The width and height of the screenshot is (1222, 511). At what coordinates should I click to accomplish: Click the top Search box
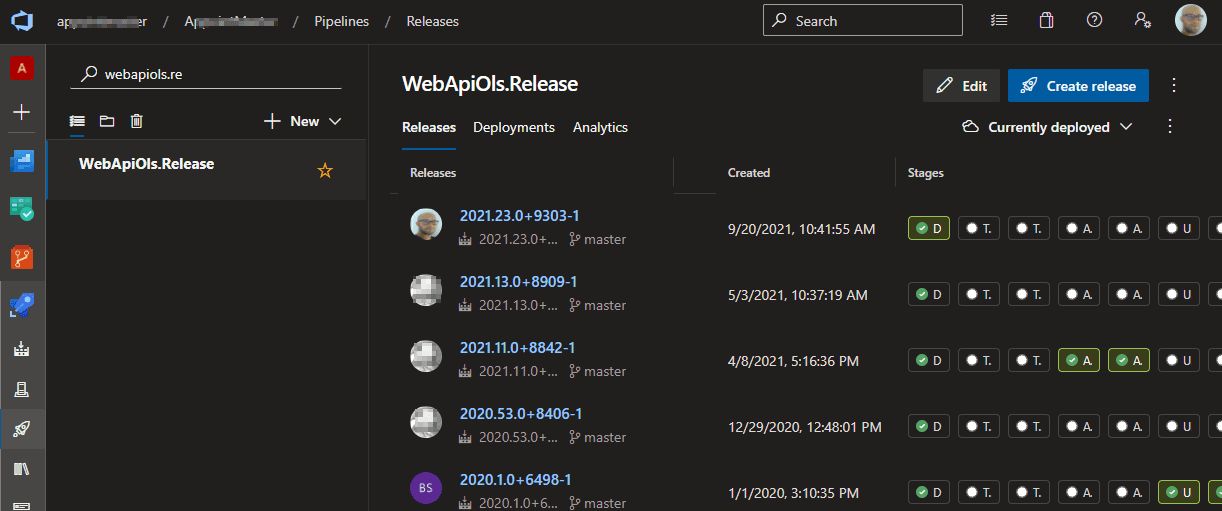coord(862,21)
